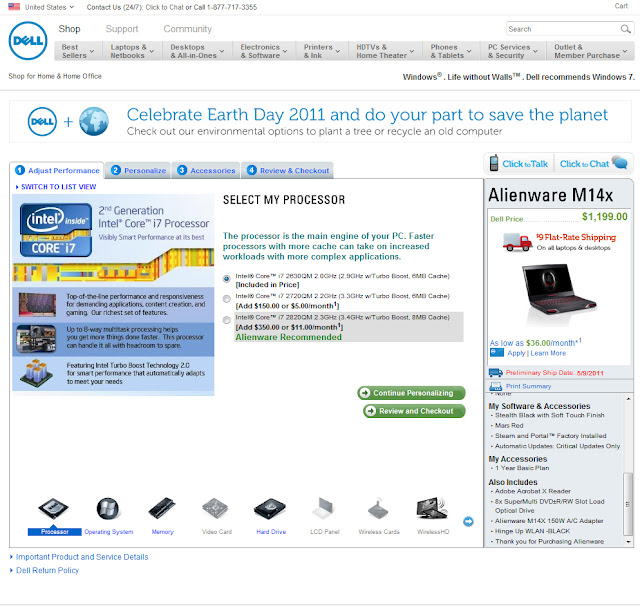
Task: Select the i7 2720QM 2.2GHz processor option
Action: (x=227, y=299)
